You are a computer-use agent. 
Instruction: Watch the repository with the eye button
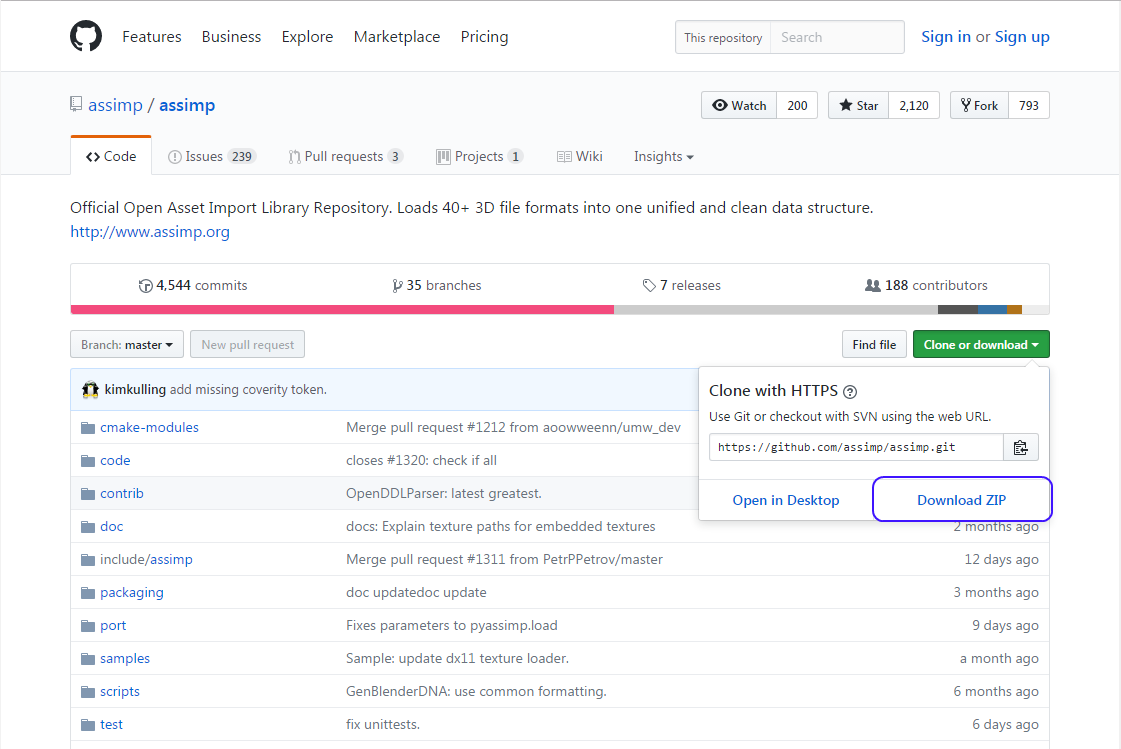pos(739,105)
